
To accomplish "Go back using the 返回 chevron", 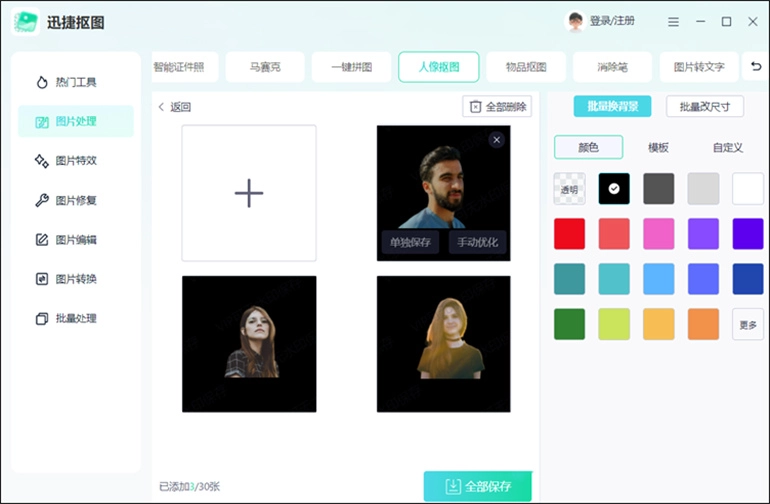I will 174,107.
